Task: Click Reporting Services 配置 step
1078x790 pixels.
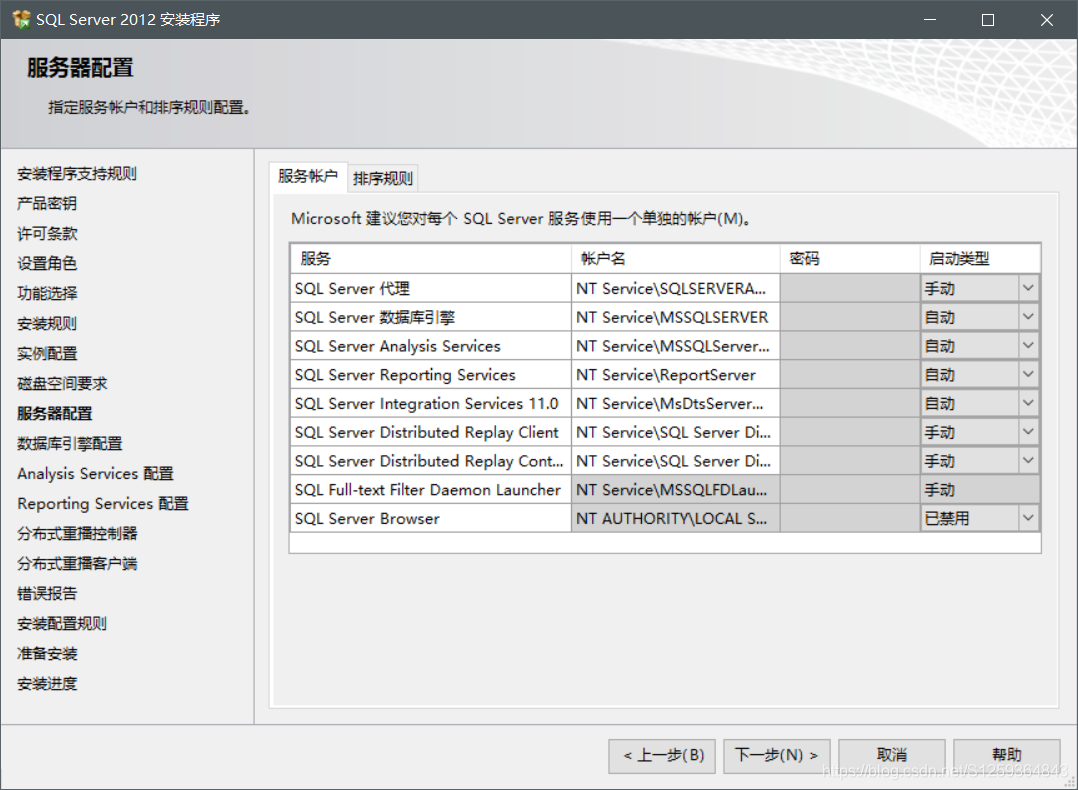Action: click(x=102, y=503)
